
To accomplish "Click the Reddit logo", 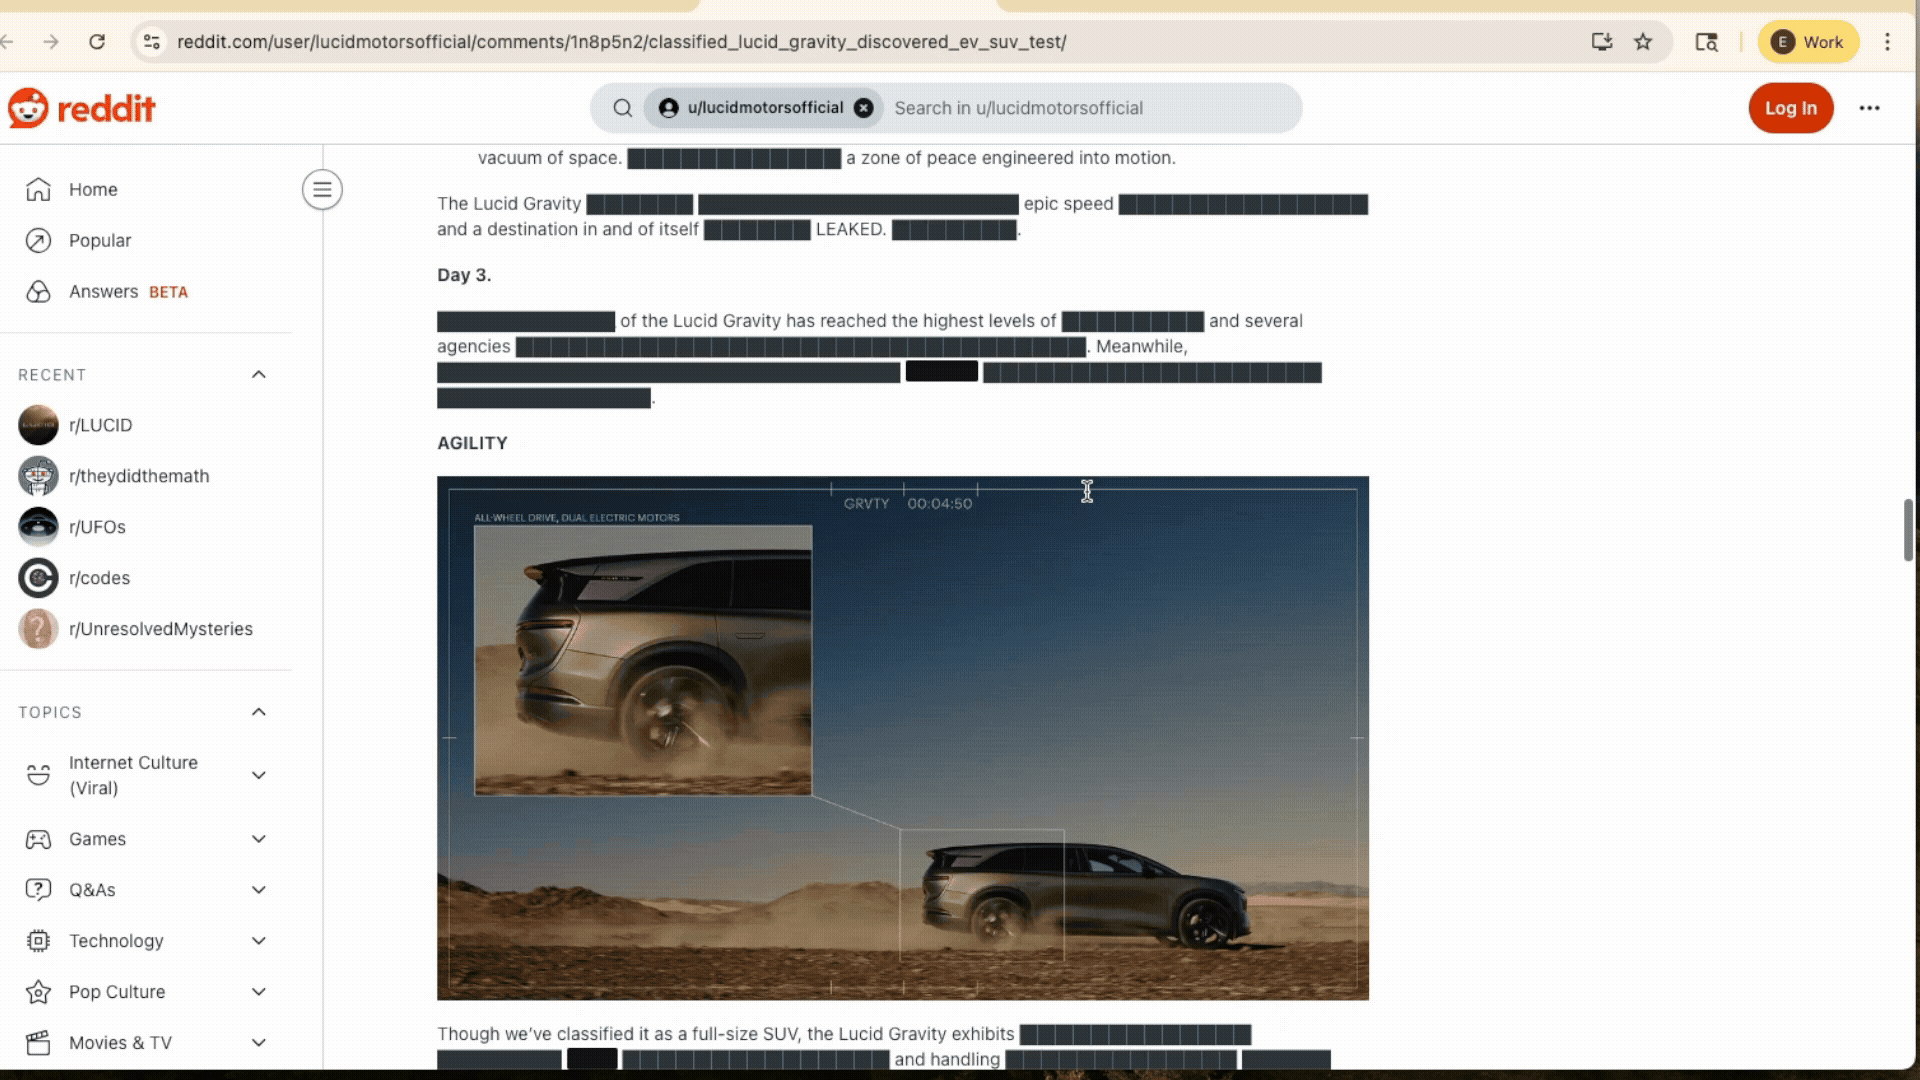I will click(82, 108).
